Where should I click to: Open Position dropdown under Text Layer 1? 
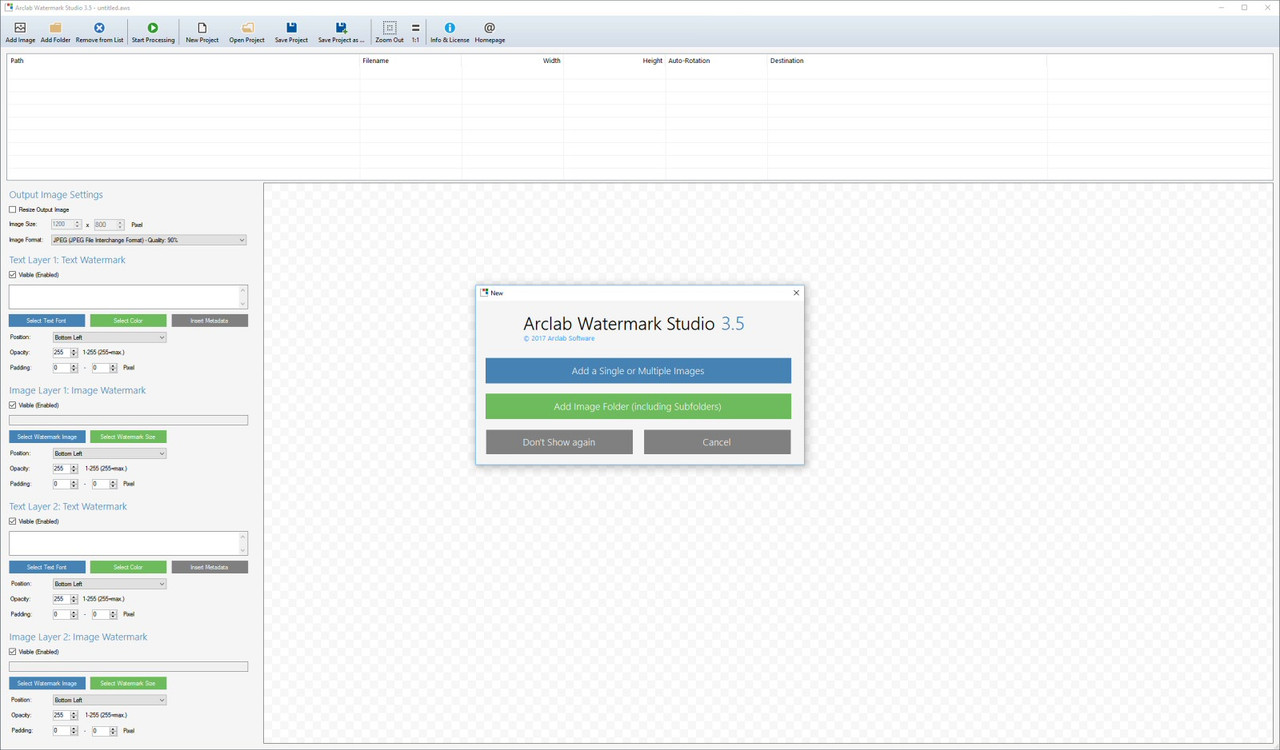(x=109, y=338)
